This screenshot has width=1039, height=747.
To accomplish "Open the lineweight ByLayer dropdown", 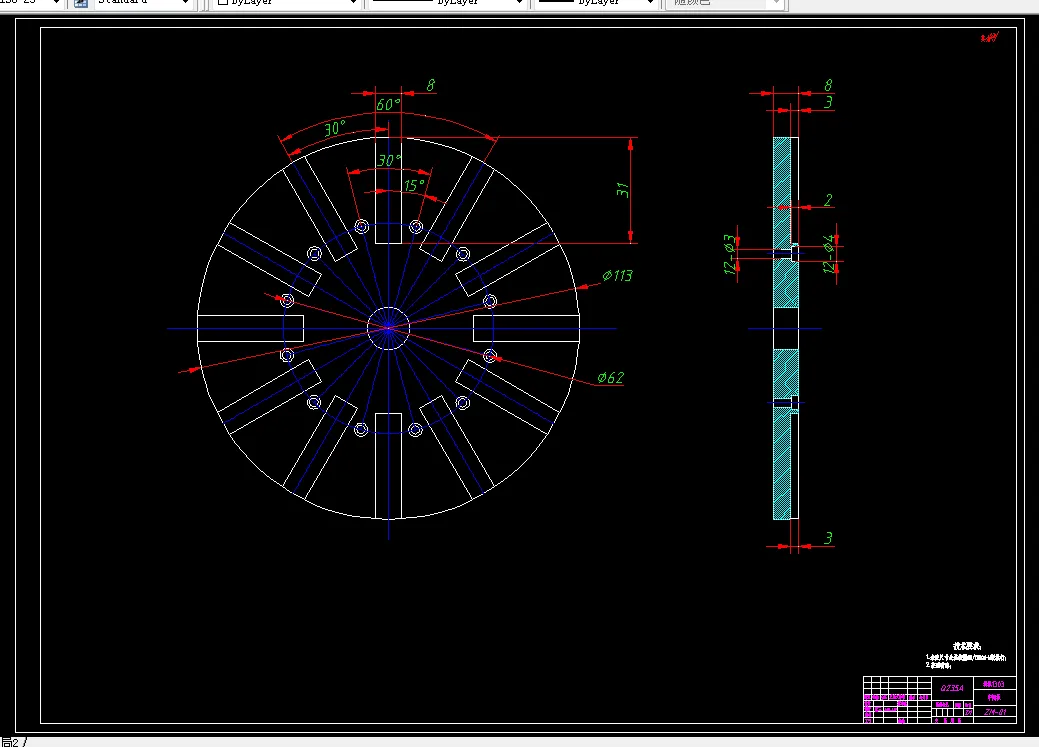I will tap(596, 3).
